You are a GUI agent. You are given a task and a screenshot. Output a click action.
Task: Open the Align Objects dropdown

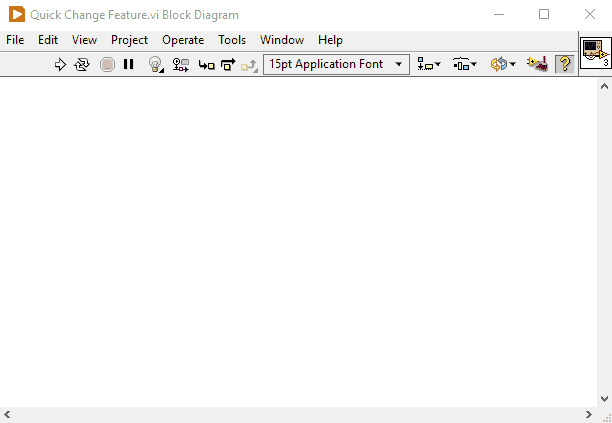[429, 64]
